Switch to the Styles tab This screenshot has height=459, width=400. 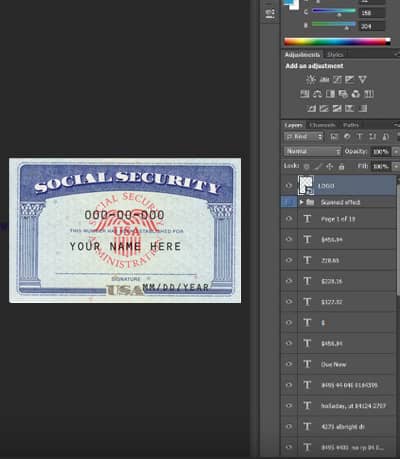tap(335, 55)
